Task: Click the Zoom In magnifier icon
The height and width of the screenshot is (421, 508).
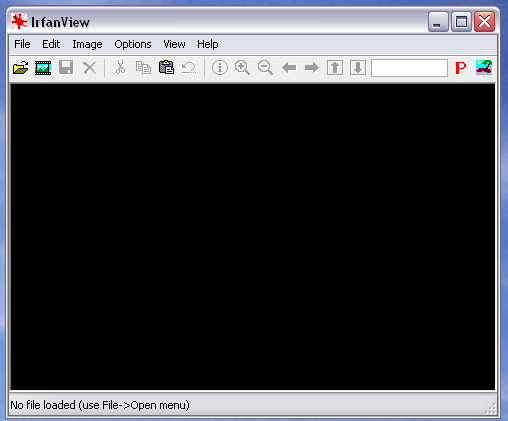Action: point(242,68)
